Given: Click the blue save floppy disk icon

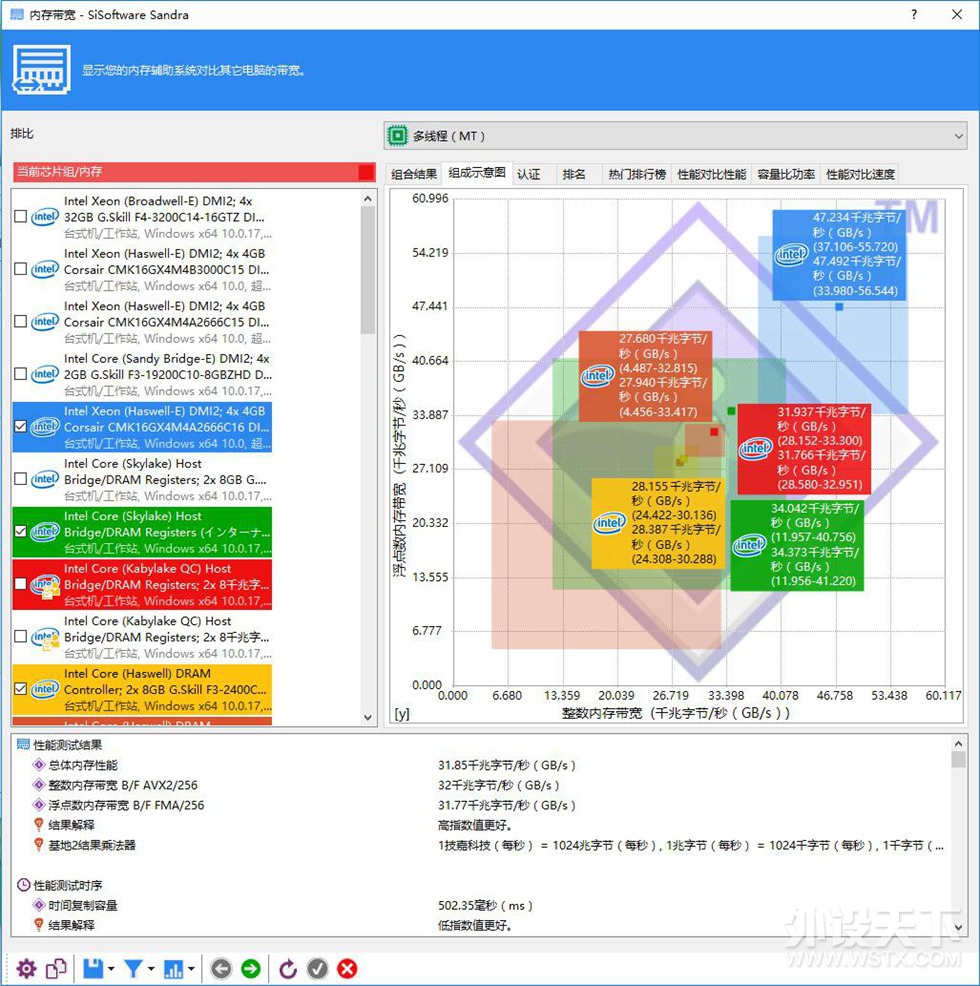Looking at the screenshot, I should point(93,968).
